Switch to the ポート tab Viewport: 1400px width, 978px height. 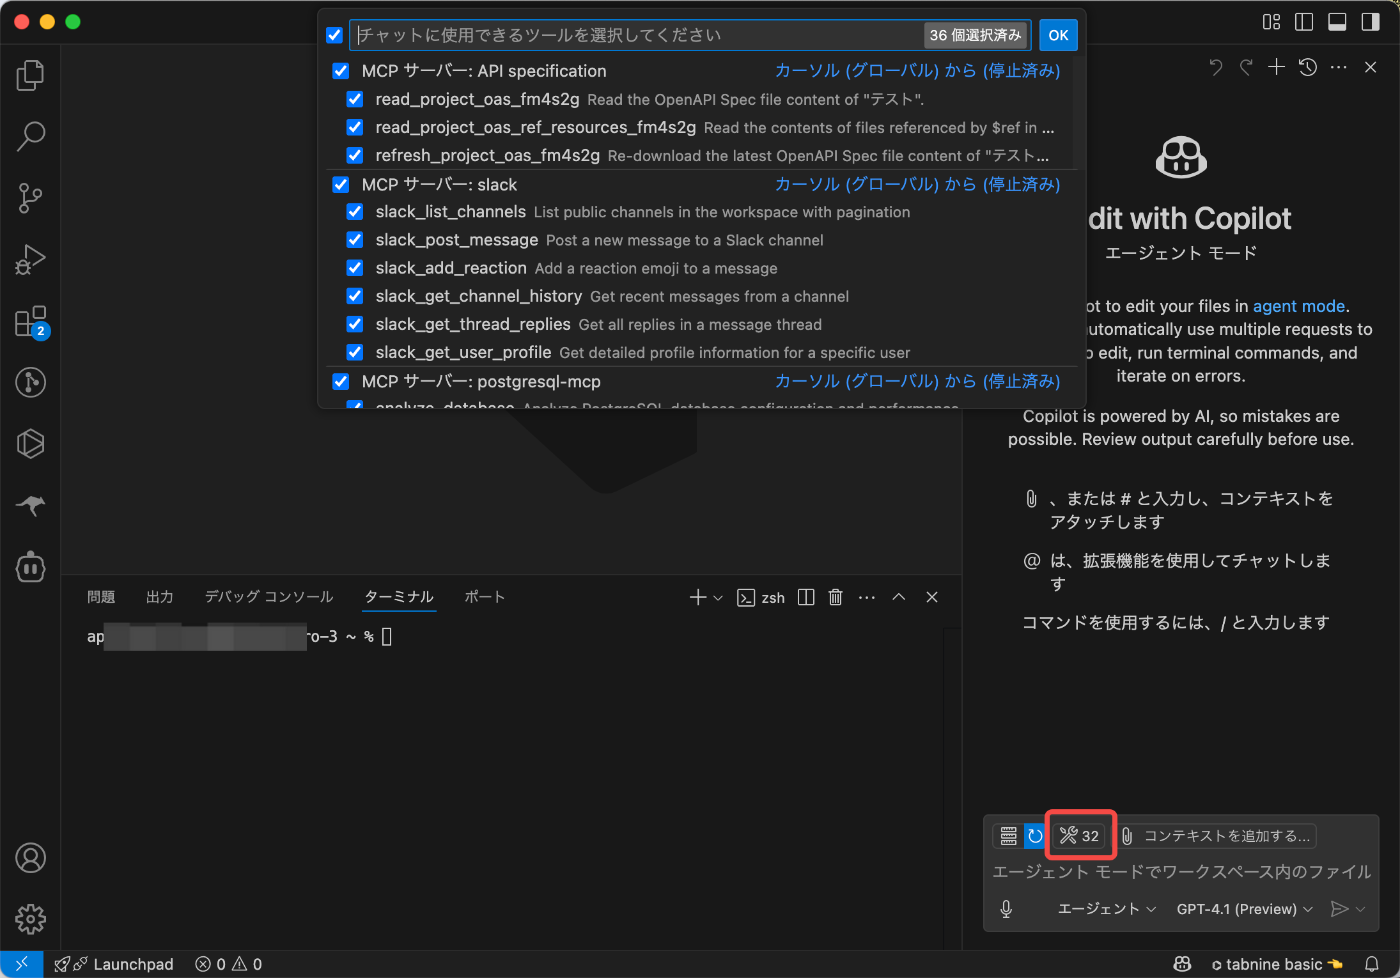[485, 597]
